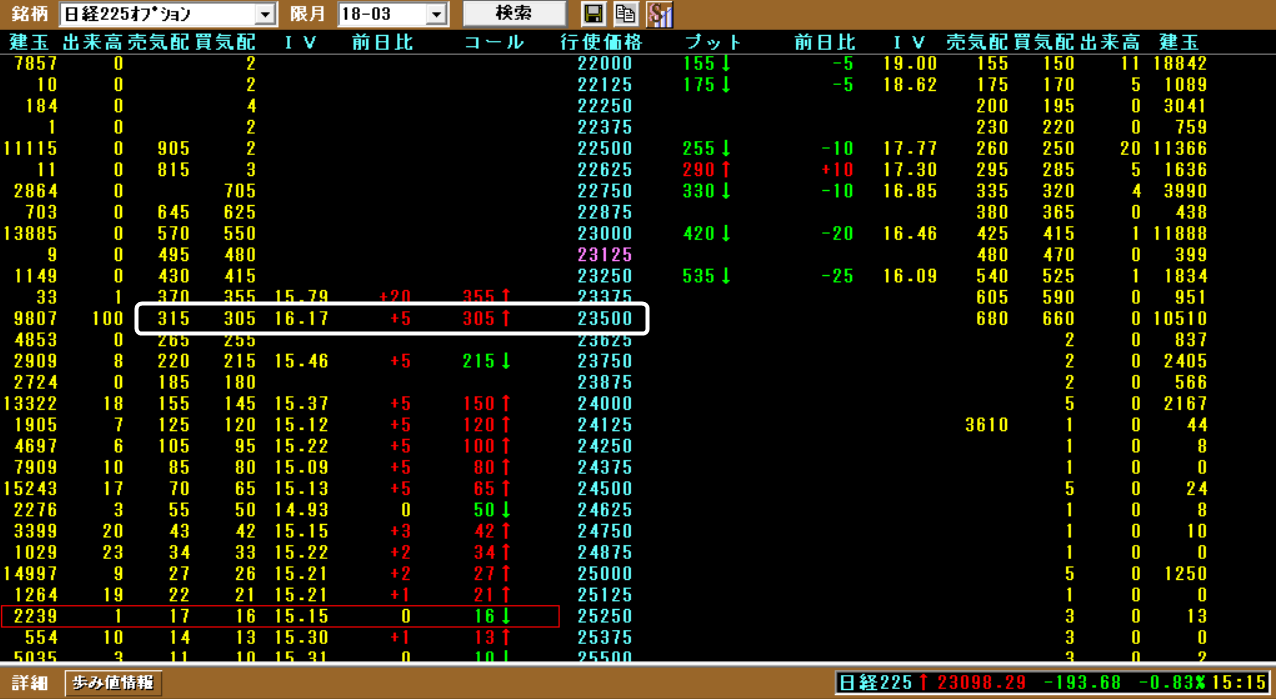This screenshot has width=1276, height=699.
Task: Select strike price 23750
Action: point(605,361)
